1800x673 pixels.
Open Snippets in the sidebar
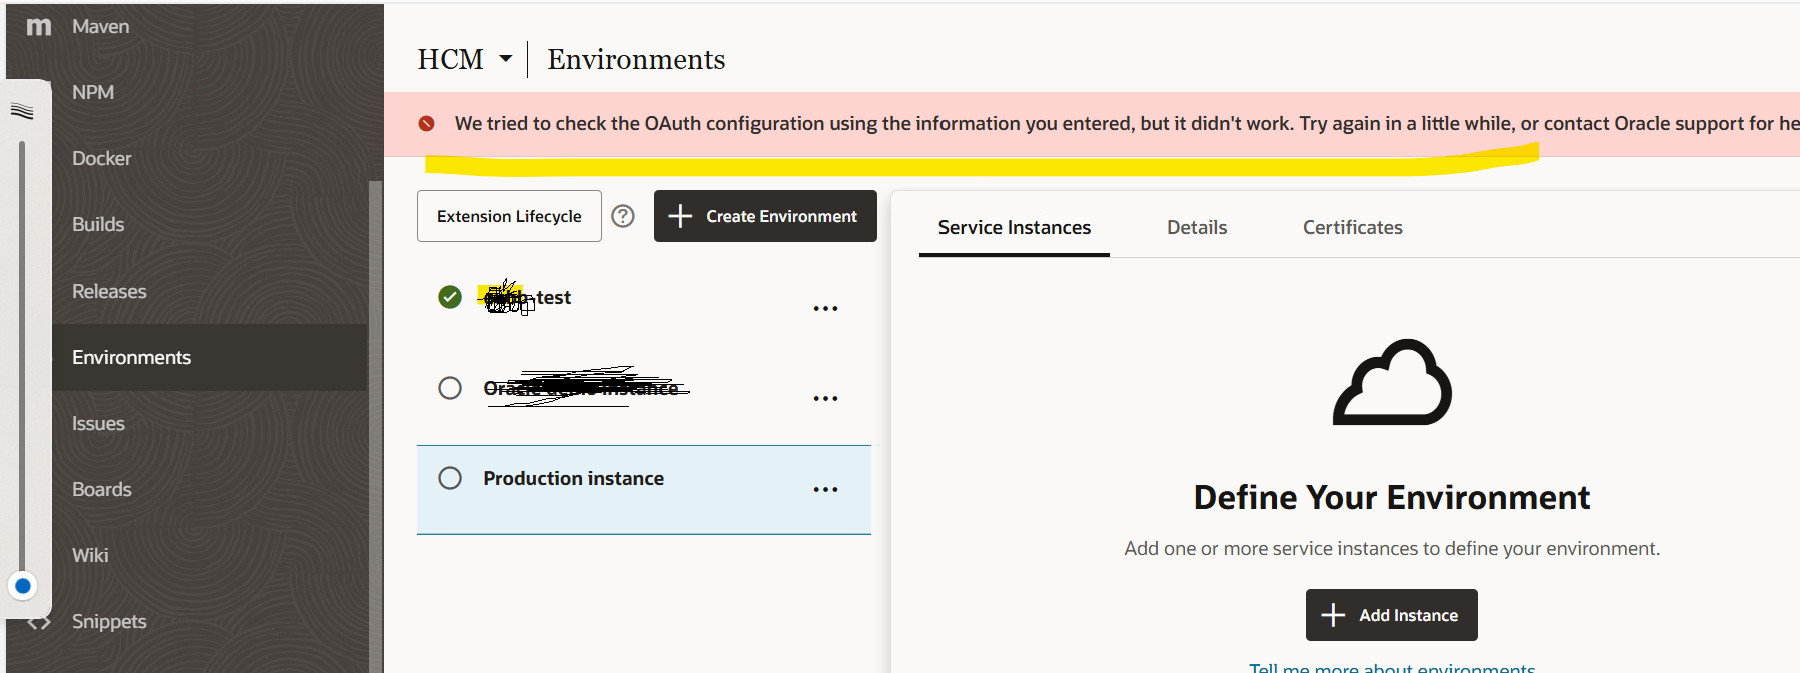(x=109, y=622)
